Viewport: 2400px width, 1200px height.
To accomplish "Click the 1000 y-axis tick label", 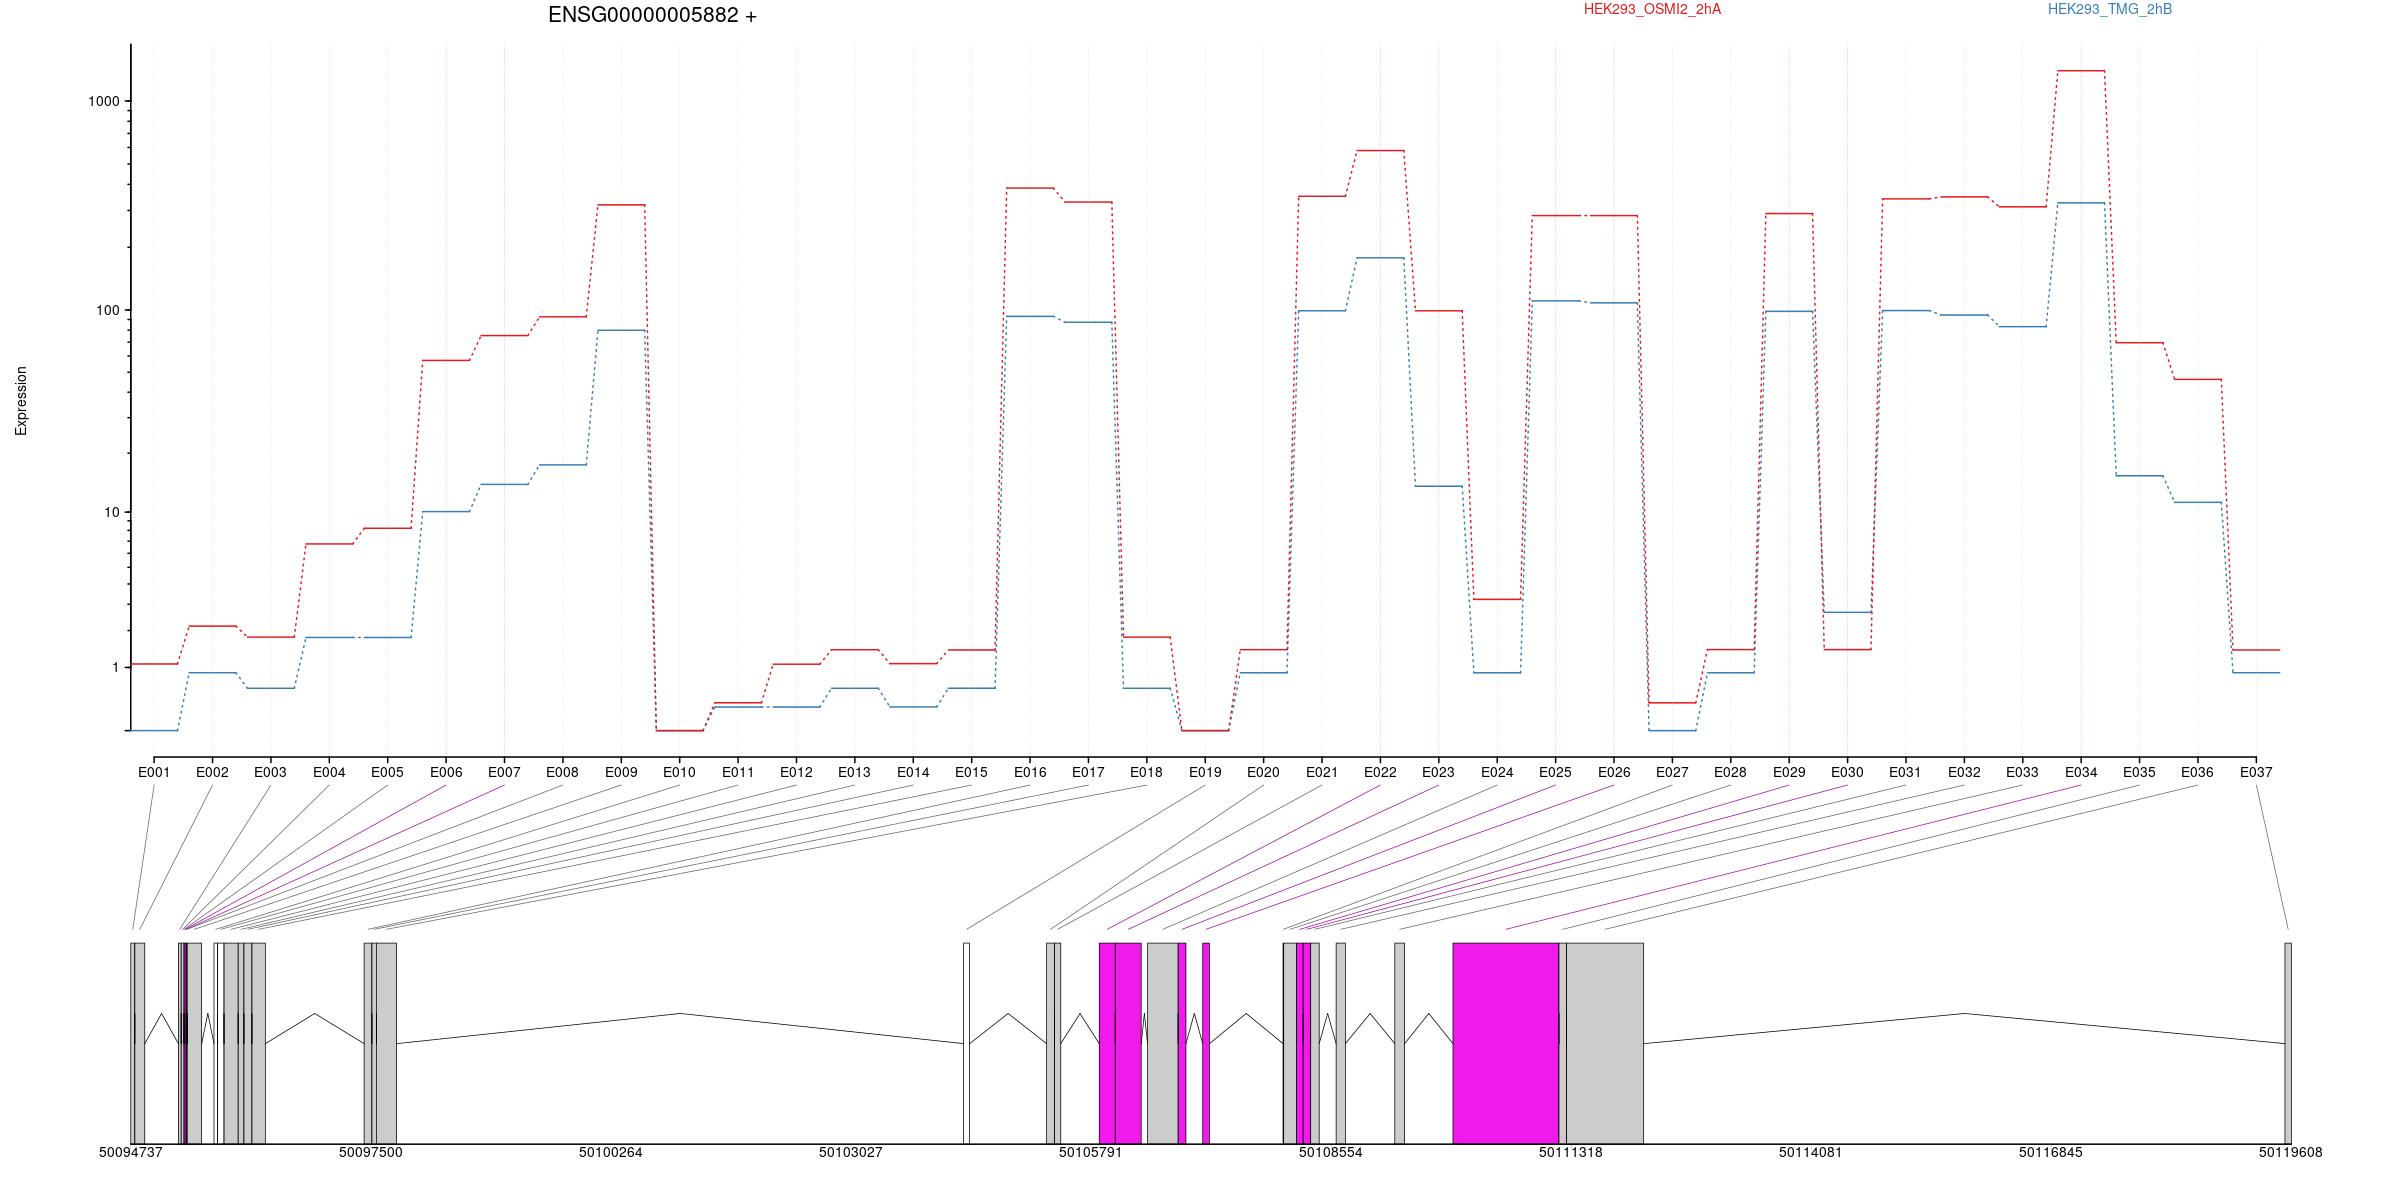I will 104,101.
